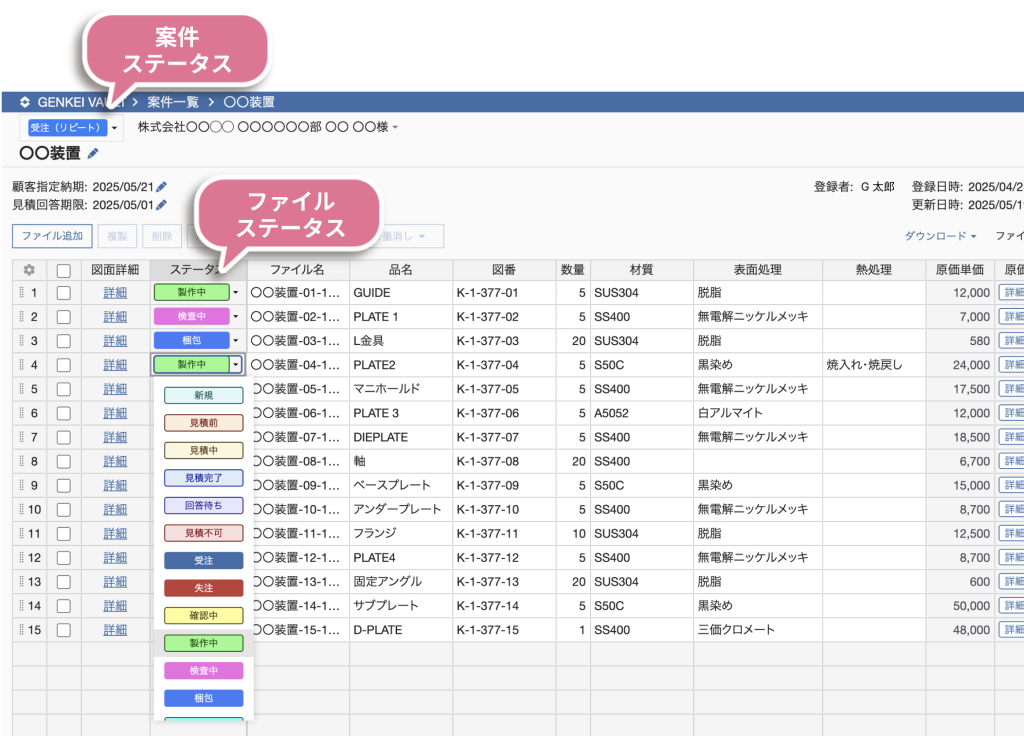The width and height of the screenshot is (1024, 736).
Task: Open 詳細 drawing link in row 13
Action: click(115, 581)
